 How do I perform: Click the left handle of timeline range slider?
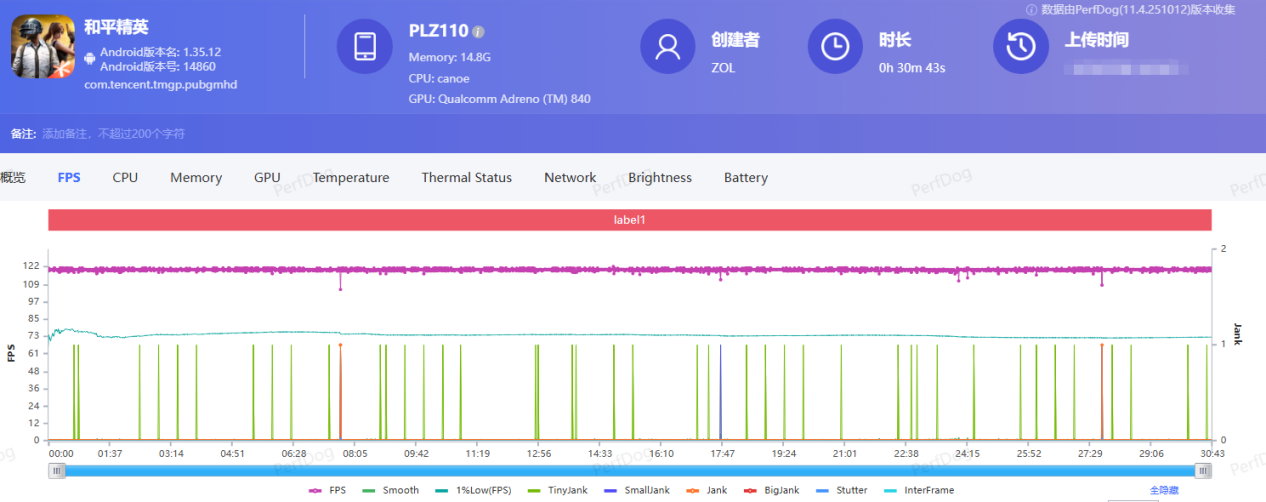point(57,470)
